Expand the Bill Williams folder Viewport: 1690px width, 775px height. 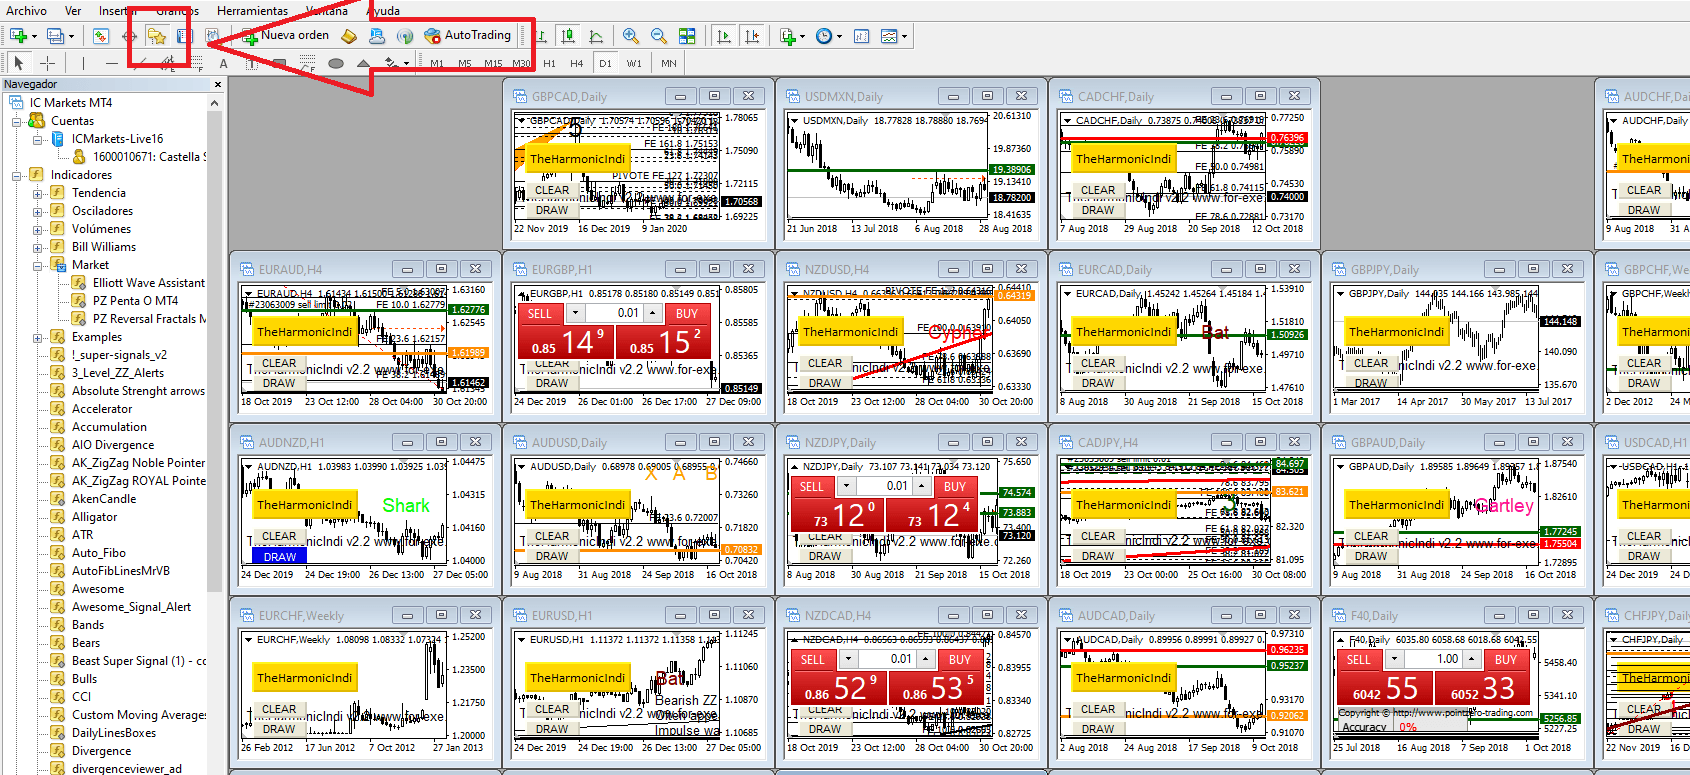[37, 247]
